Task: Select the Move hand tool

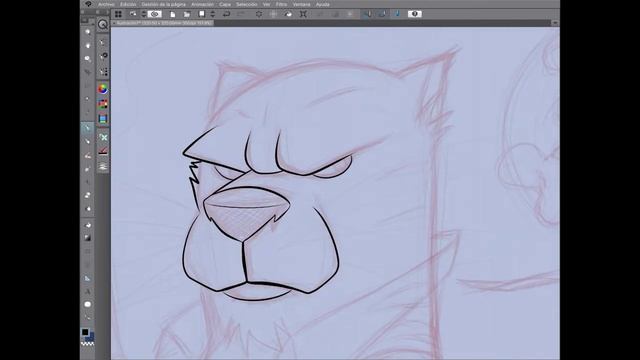Action: [87, 45]
